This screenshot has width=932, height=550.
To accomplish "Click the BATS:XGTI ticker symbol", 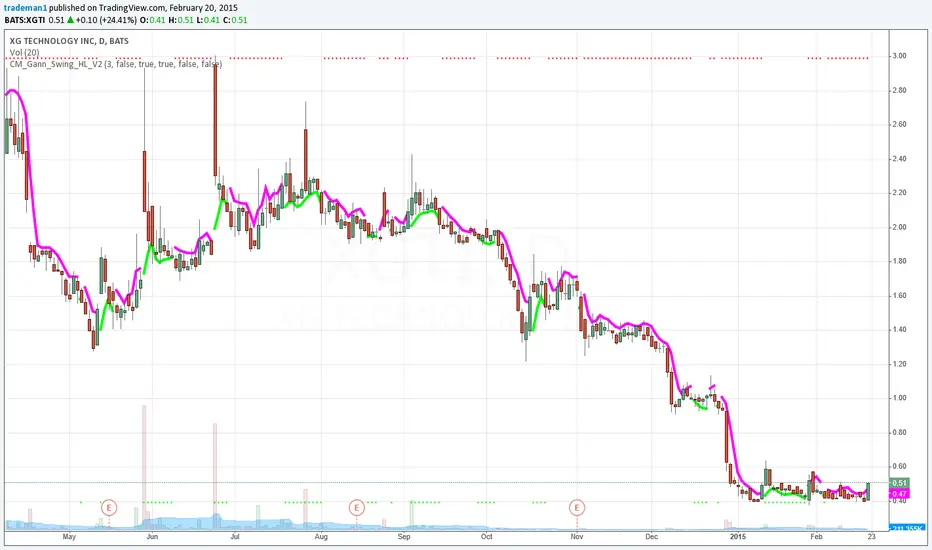I will [24, 20].
